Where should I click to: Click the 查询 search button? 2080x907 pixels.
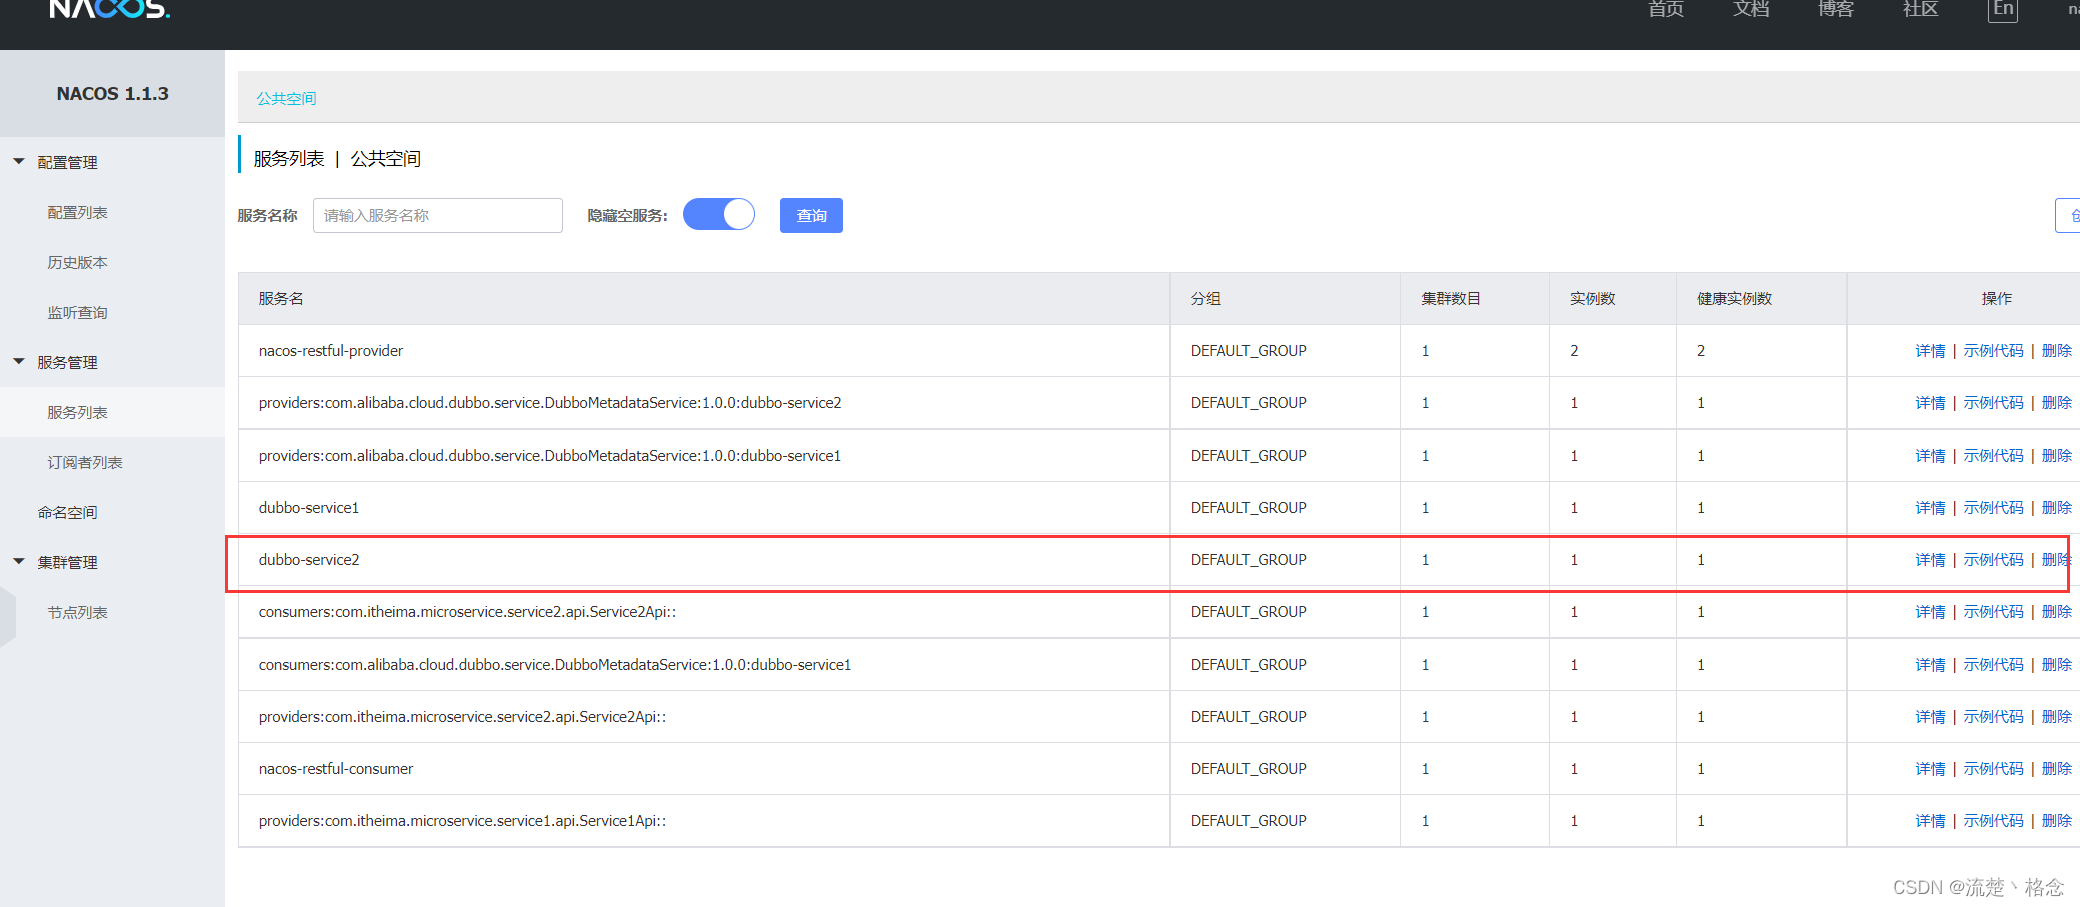pos(811,215)
